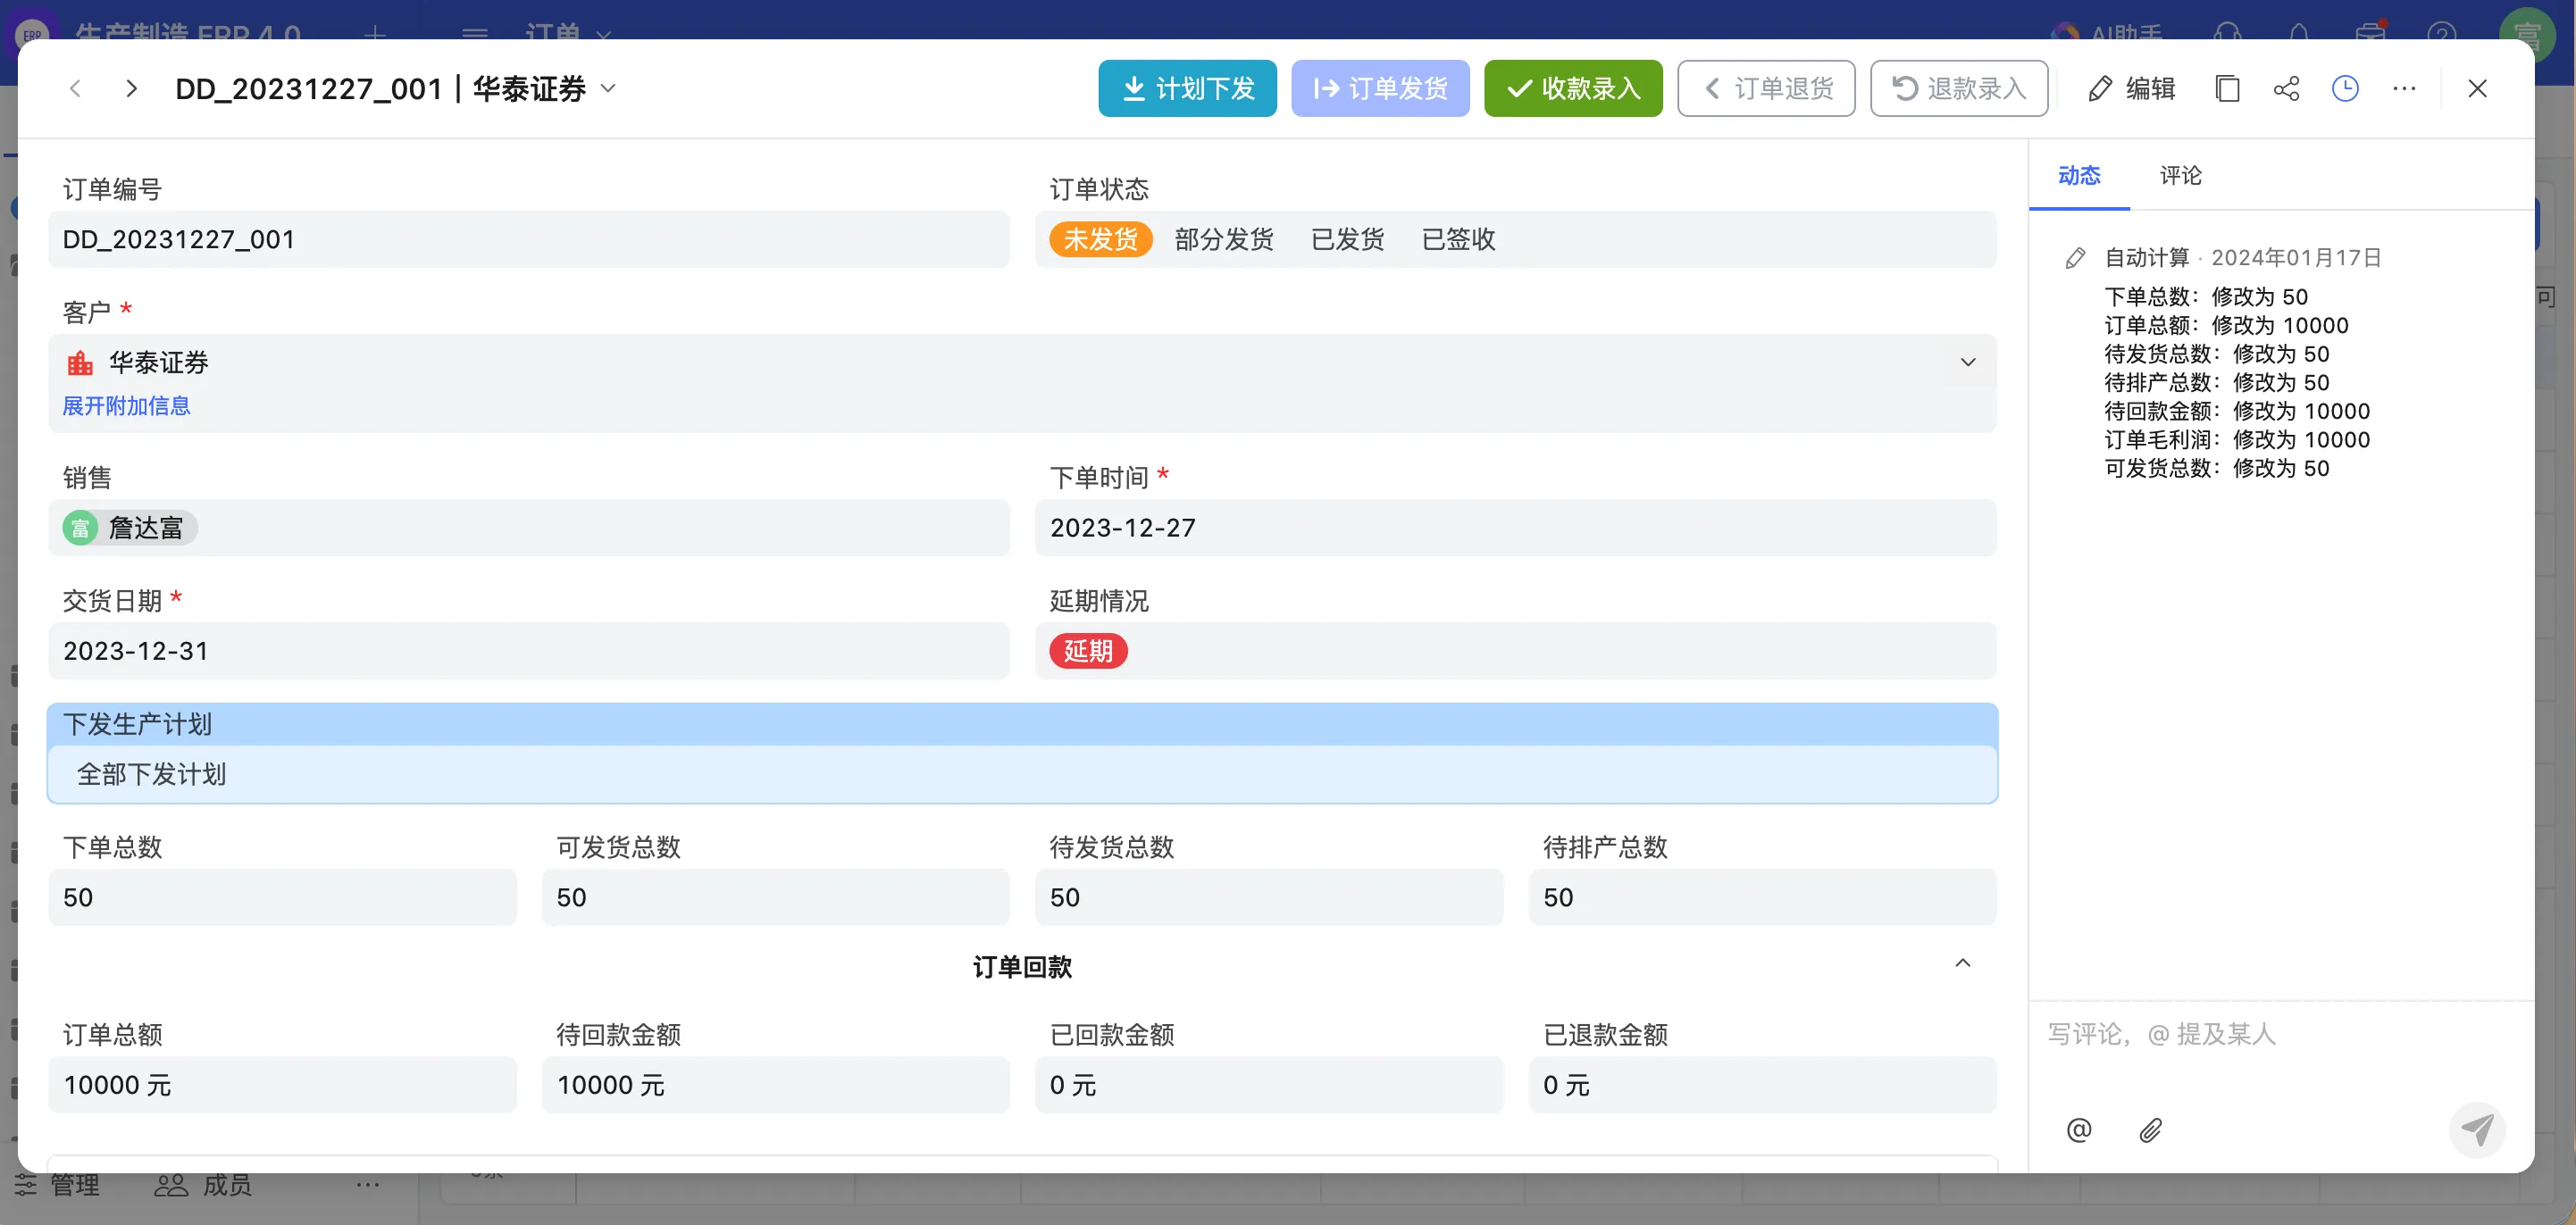Image resolution: width=2576 pixels, height=1225 pixels.
Task: Click the 成员 item in background window
Action: 203,1186
